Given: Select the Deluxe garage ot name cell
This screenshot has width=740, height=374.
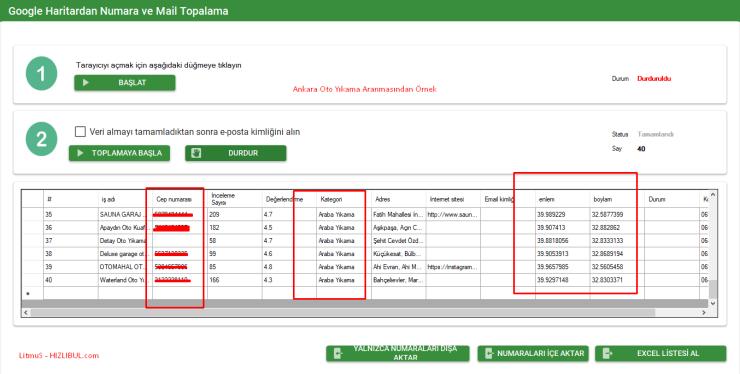Looking at the screenshot, I should click(x=125, y=254).
